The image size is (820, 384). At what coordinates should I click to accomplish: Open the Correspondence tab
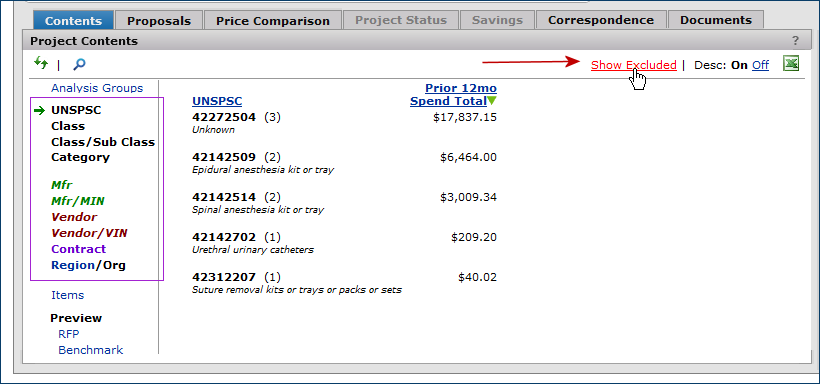[x=601, y=20]
